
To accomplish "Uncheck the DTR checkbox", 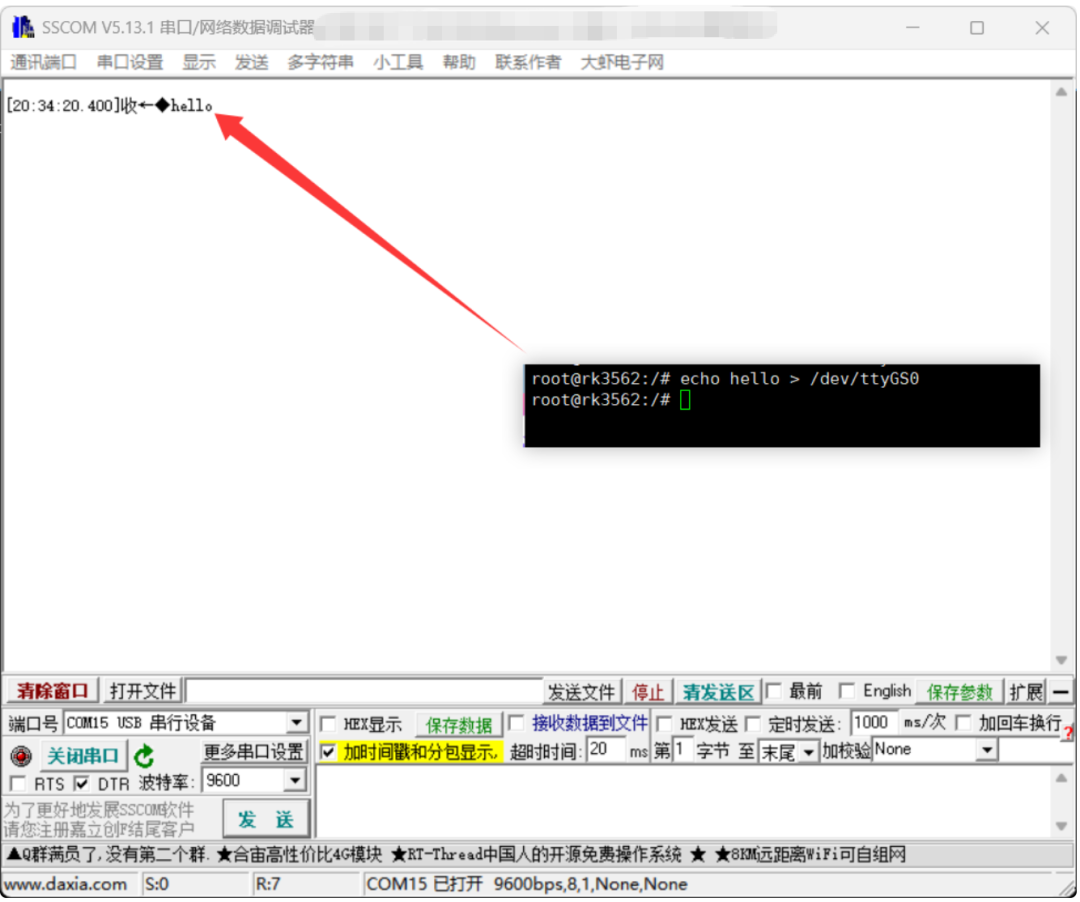I will [x=82, y=784].
